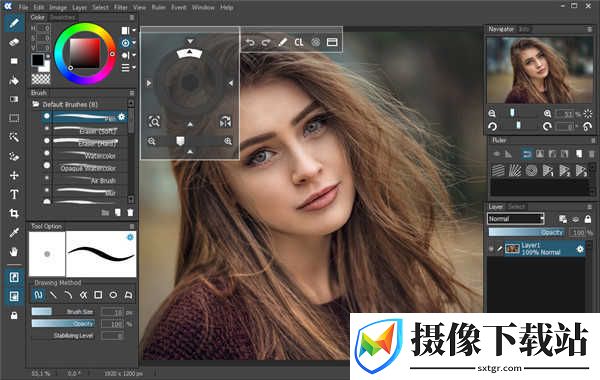Select the Crop tool
This screenshot has width=600, height=380.
tap(14, 213)
